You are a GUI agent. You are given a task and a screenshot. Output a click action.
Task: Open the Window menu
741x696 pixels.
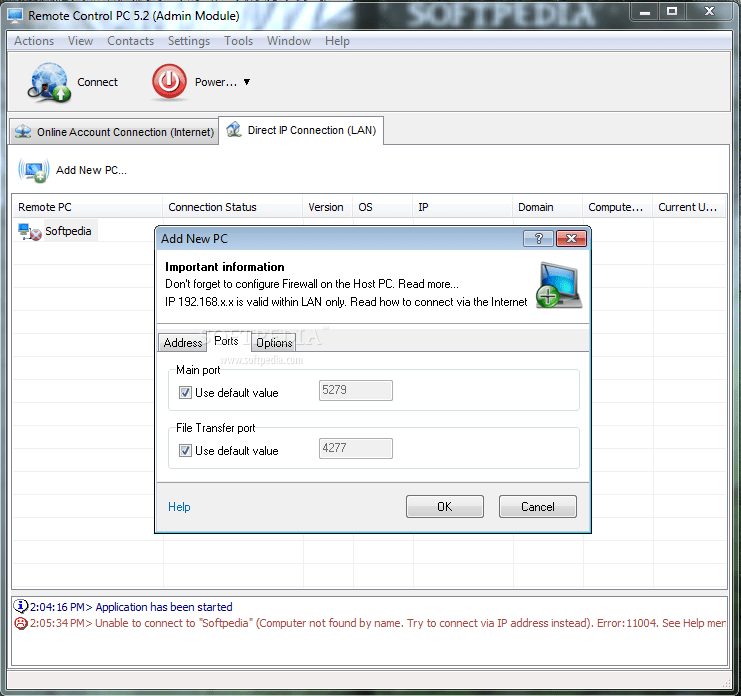tap(289, 41)
